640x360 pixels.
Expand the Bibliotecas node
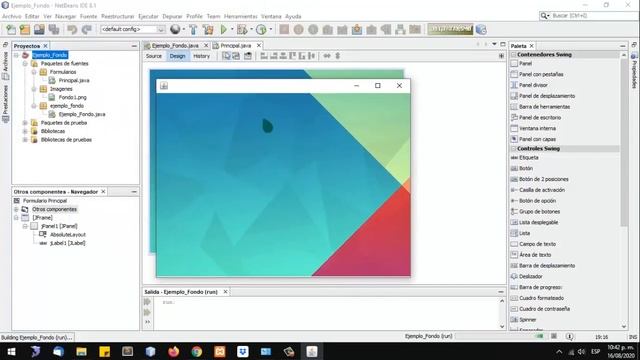point(25,131)
